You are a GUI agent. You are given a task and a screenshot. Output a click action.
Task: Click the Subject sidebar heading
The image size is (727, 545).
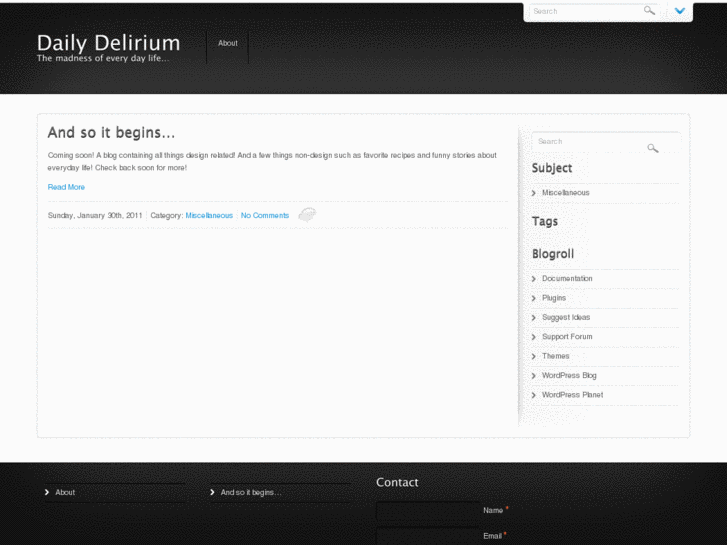pos(552,168)
